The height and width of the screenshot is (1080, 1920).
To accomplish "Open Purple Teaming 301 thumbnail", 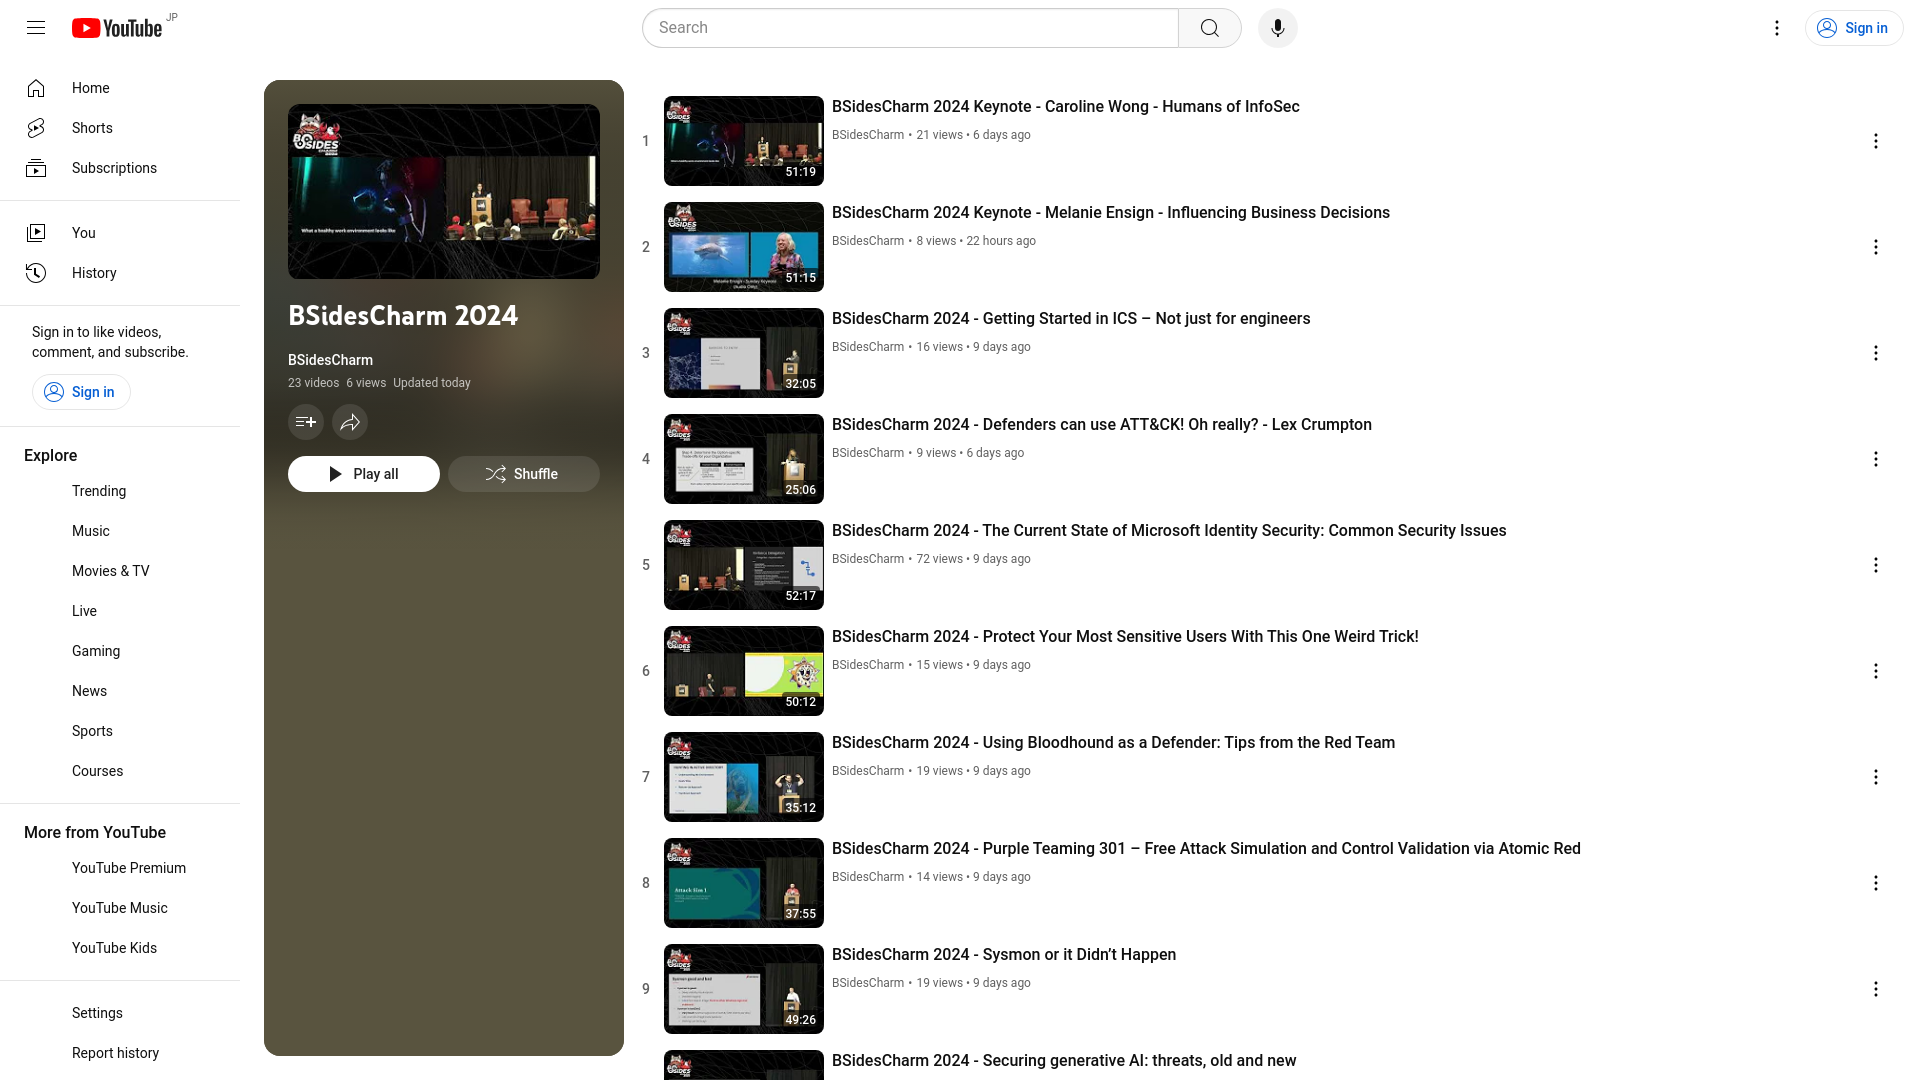I will (744, 883).
